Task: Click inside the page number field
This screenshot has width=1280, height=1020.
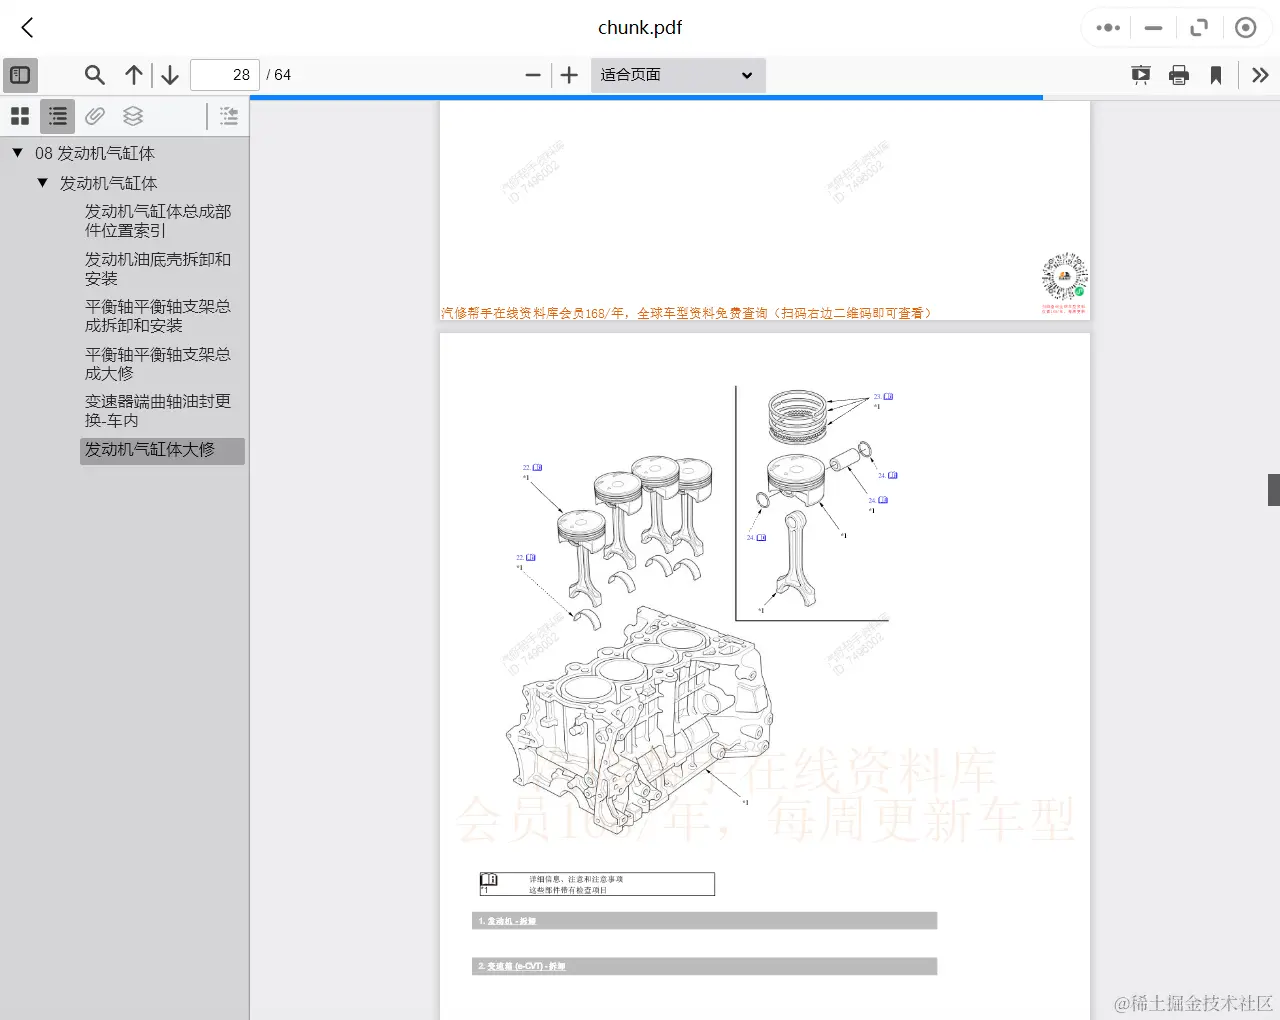Action: [x=224, y=74]
